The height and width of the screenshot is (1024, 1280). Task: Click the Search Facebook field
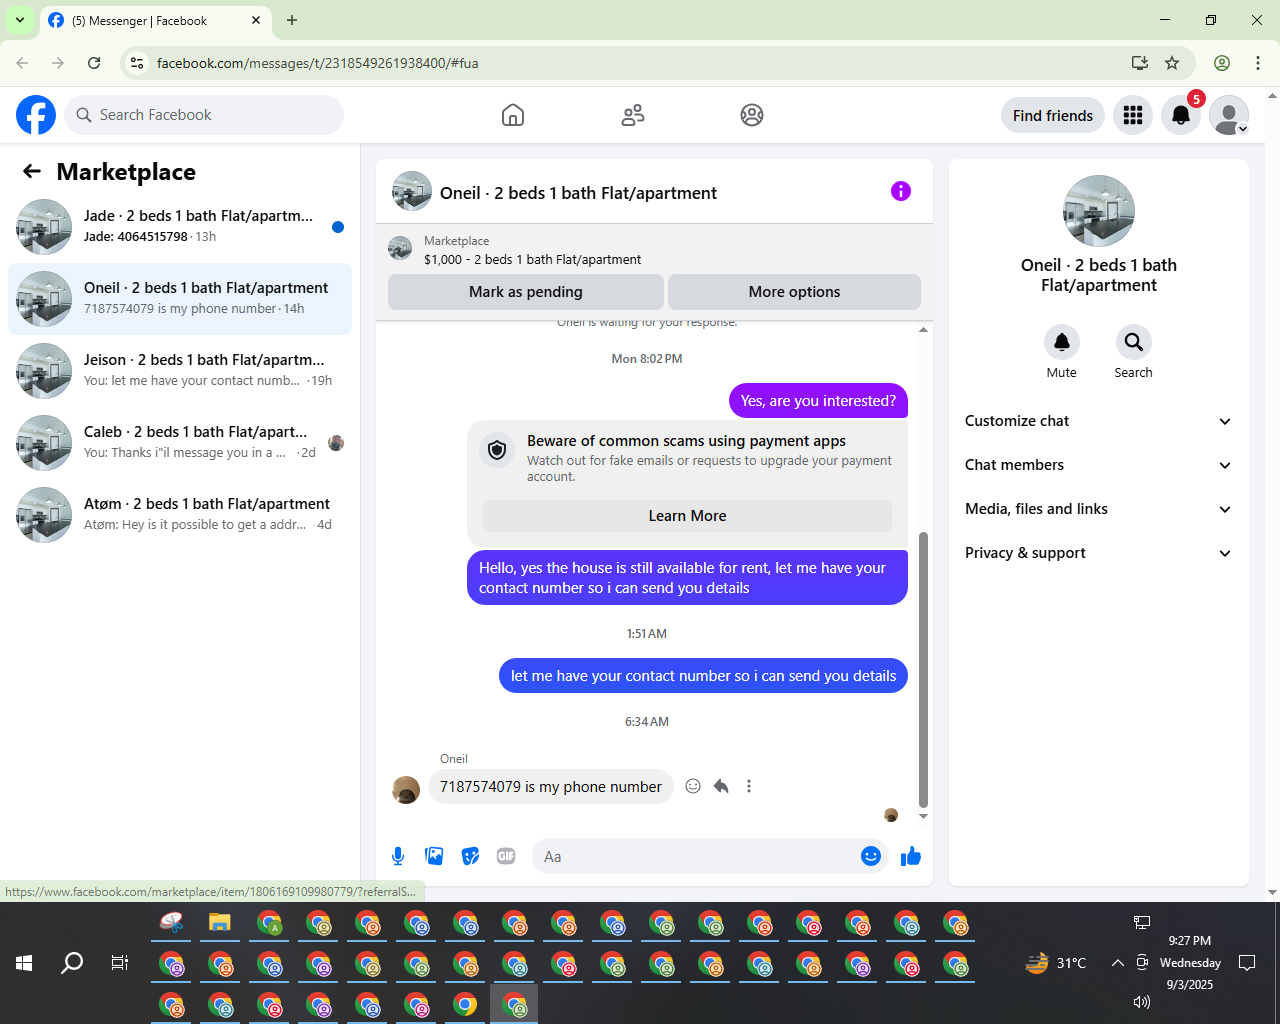coord(204,115)
